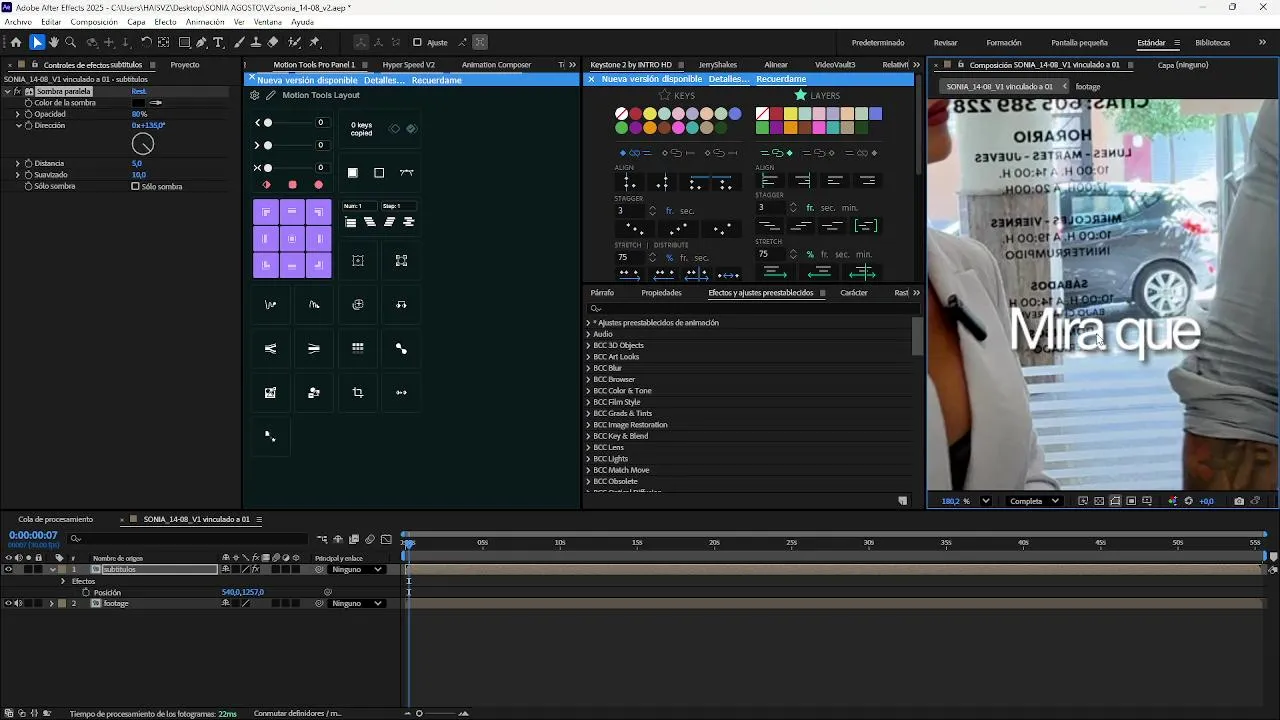Image resolution: width=1280 pixels, height=720 pixels.
Task: Click the current timecode 0:00:00:07
Action: [x=33, y=536]
